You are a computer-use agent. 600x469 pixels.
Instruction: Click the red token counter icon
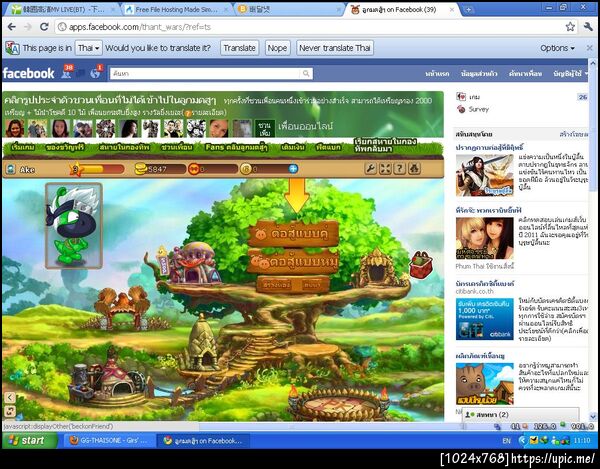point(194,169)
